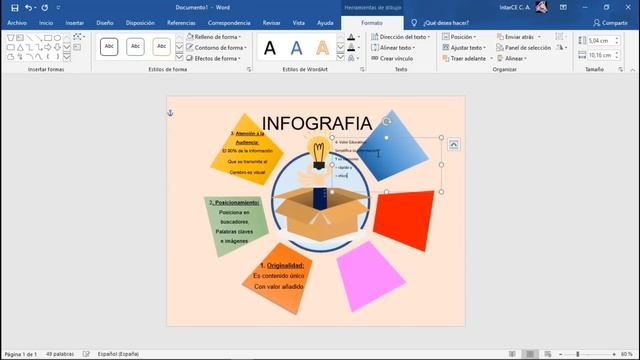640x360 pixels.
Task: Click the Draw Text Box icon
Action: click(77, 47)
